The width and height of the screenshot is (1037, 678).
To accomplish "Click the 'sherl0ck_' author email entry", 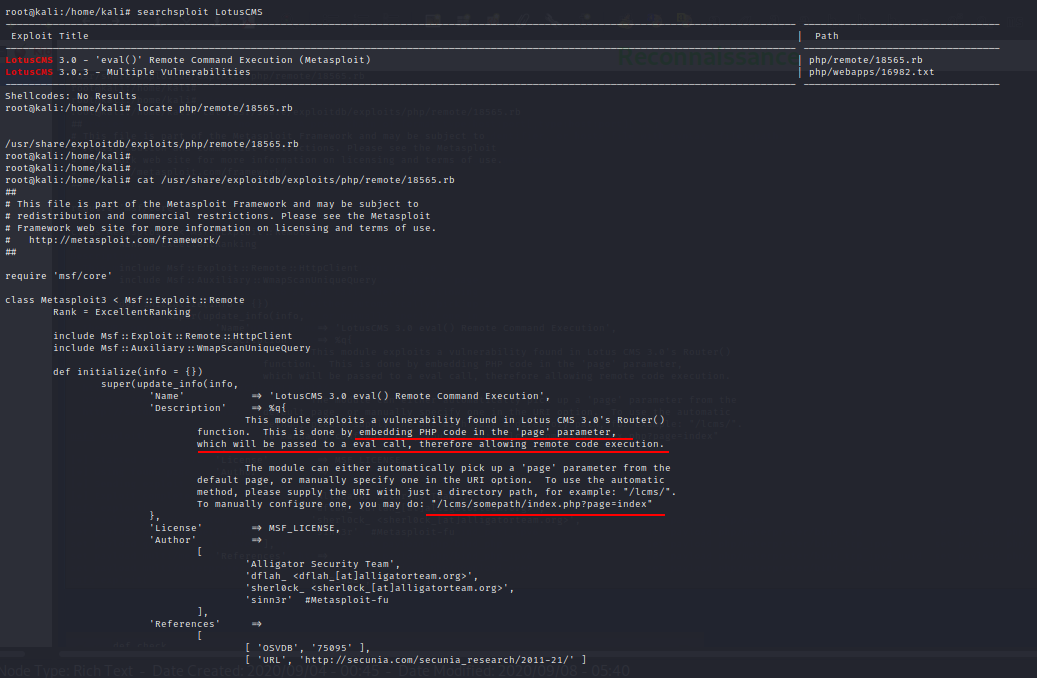I will click(x=380, y=587).
